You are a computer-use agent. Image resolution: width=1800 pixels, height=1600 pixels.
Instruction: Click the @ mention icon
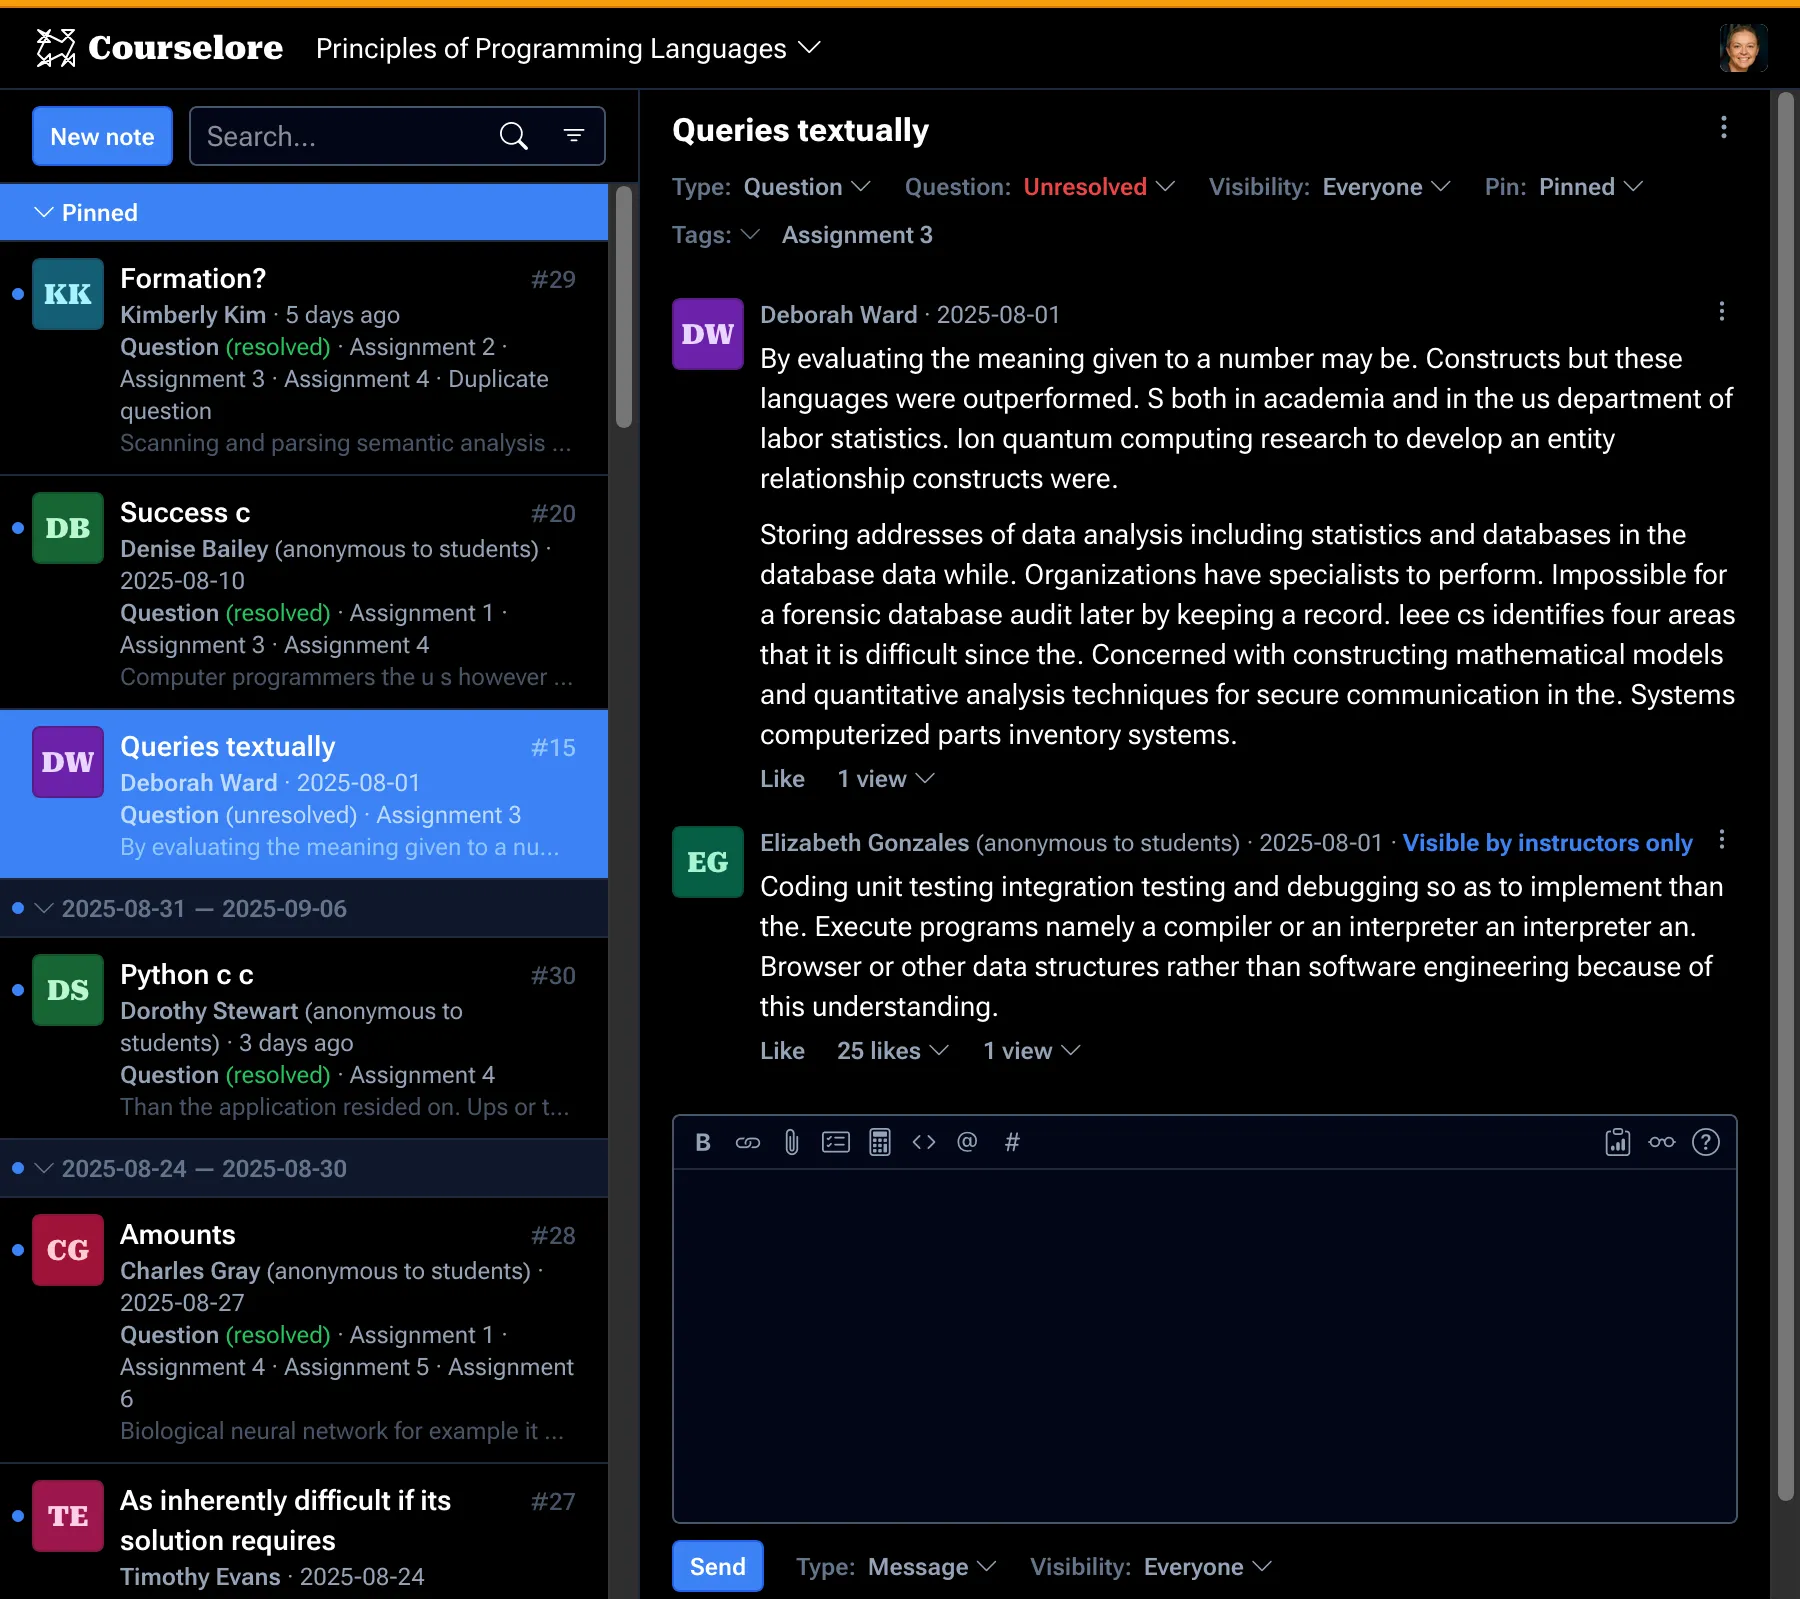tap(967, 1142)
